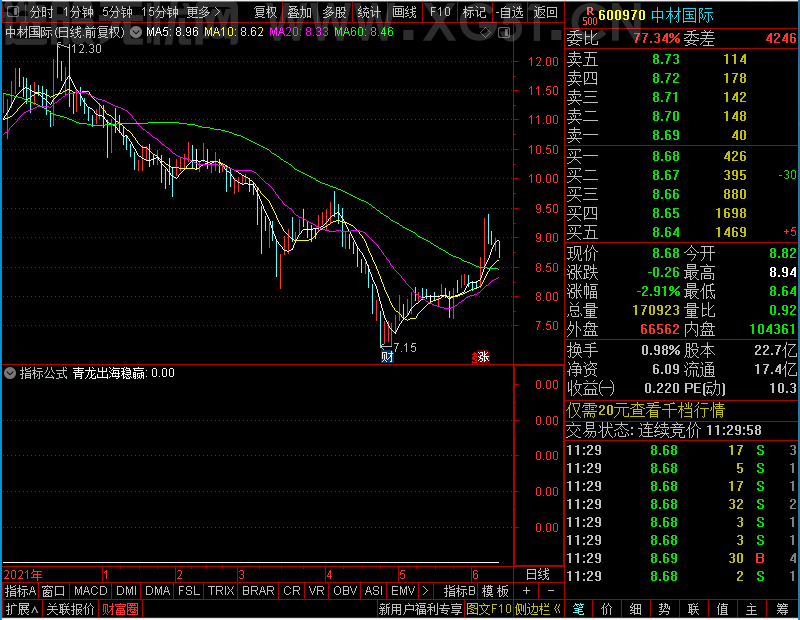Open the 更多 periods menu
This screenshot has width=800, height=620.
click(x=203, y=12)
